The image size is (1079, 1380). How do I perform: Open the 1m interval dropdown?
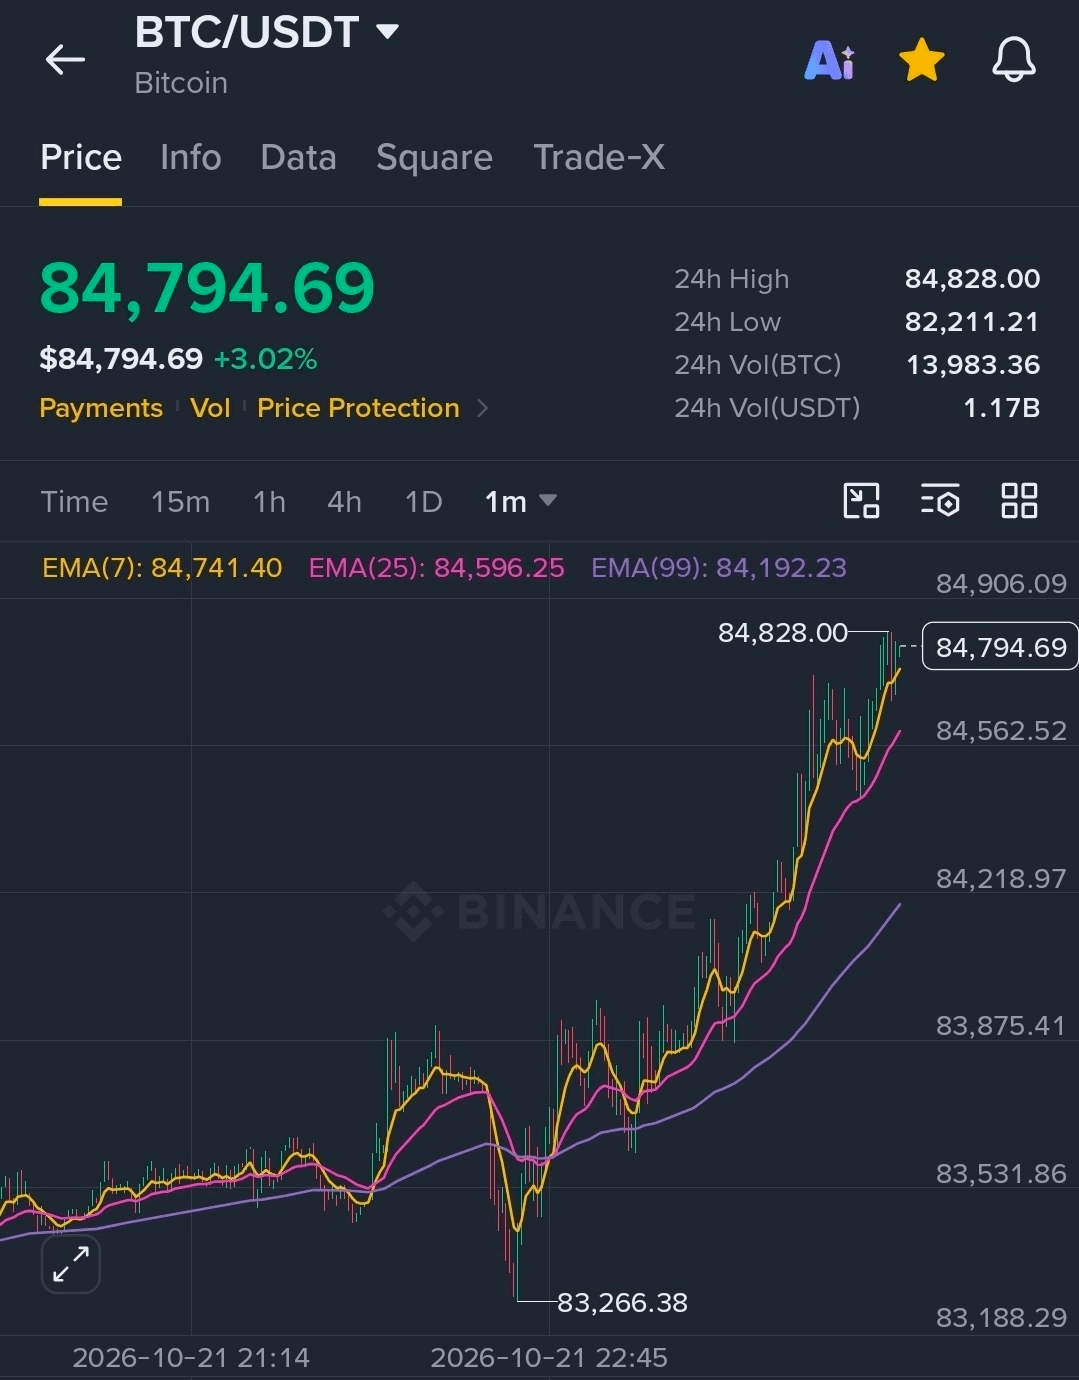tap(520, 502)
